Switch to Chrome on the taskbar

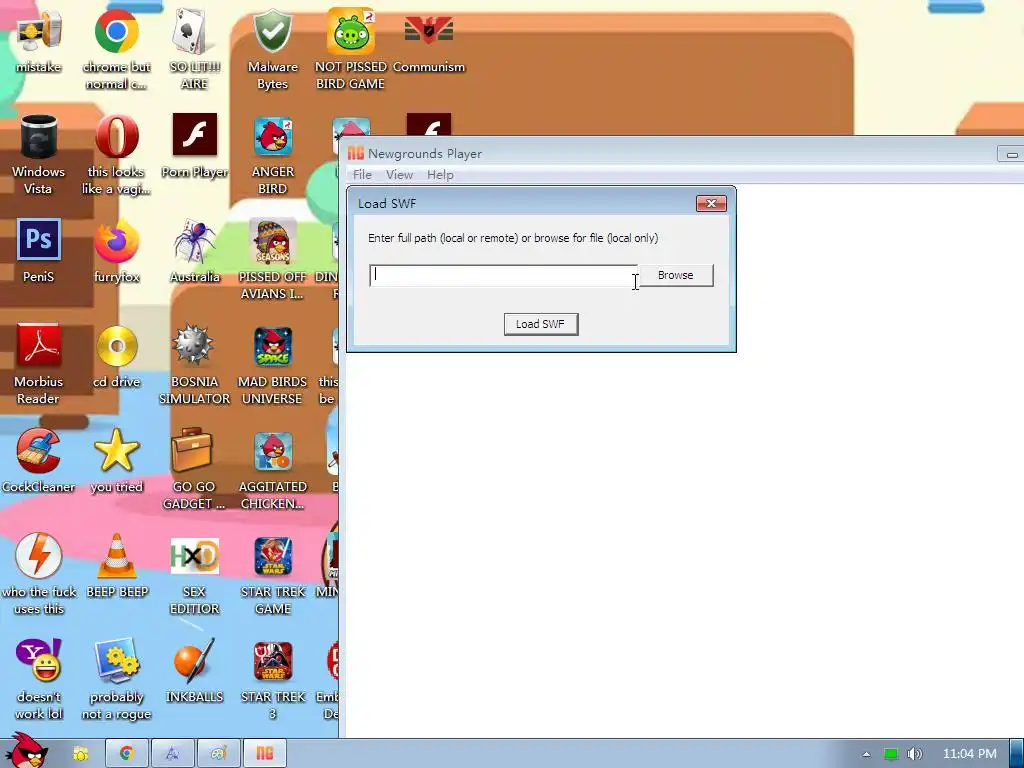coord(126,754)
